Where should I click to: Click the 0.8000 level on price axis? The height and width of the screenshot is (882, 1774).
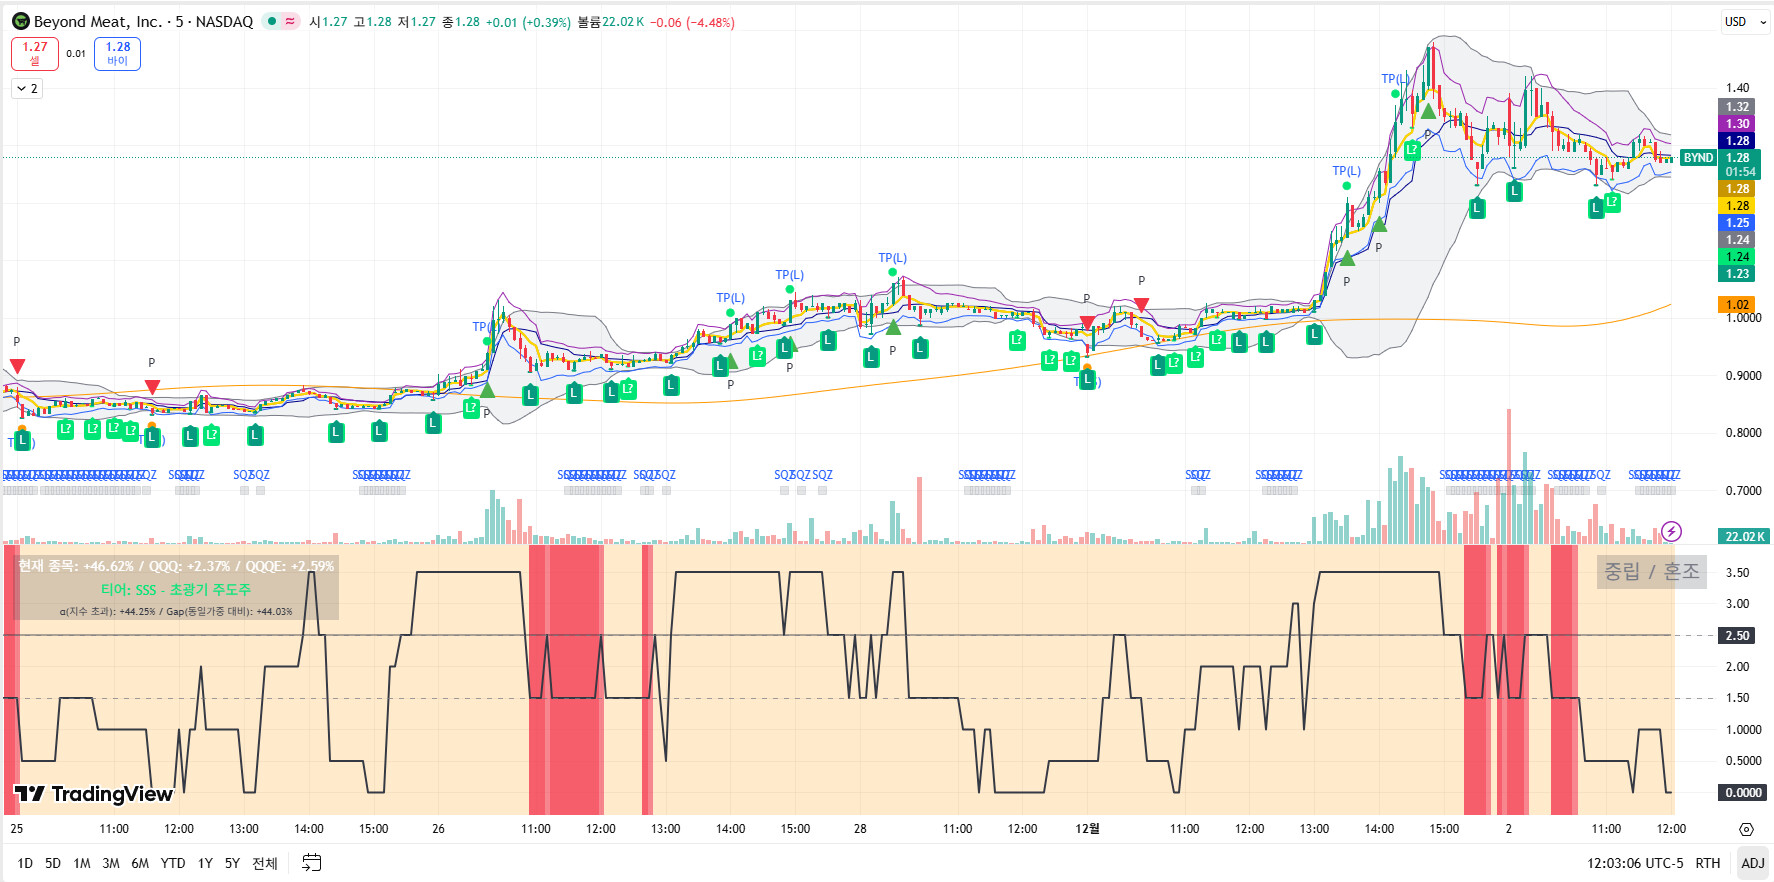click(1743, 433)
